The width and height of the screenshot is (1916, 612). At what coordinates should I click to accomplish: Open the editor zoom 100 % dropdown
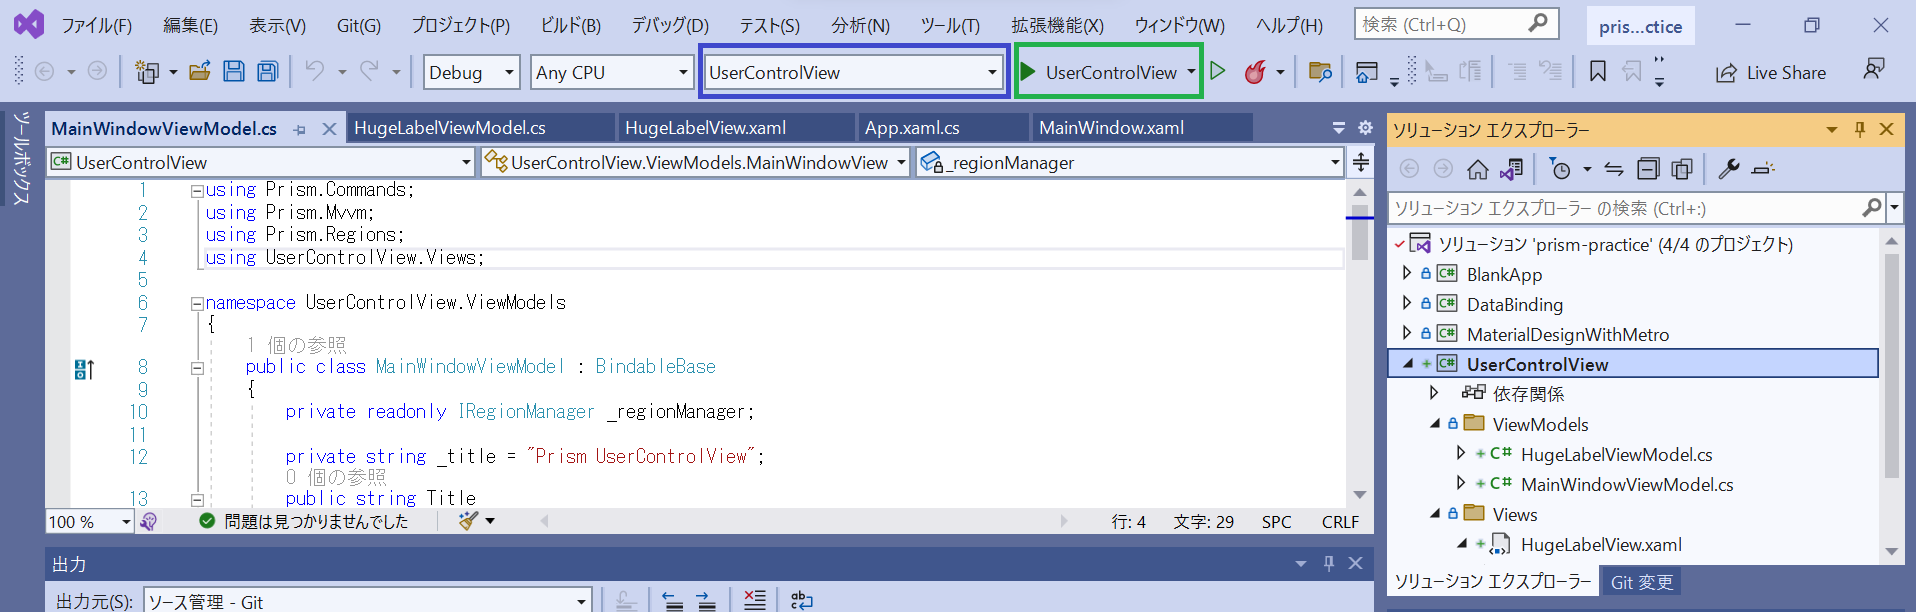tap(90, 521)
